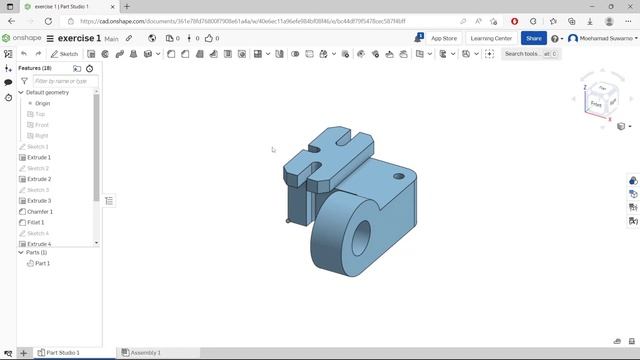Select the Revolve tool
This screenshot has height=360, width=640.
click(x=105, y=54)
